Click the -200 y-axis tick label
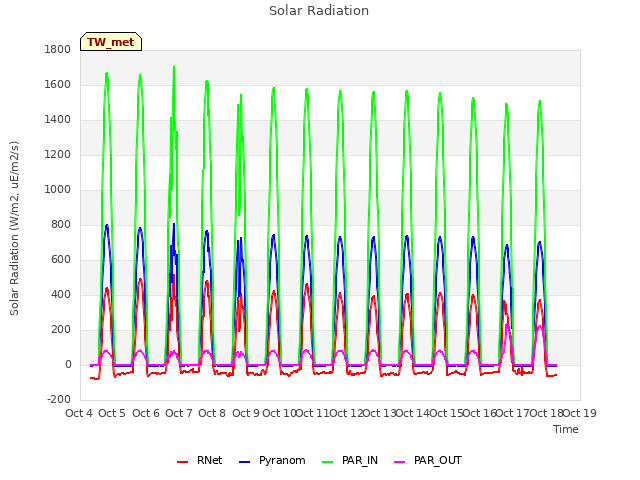This screenshot has width=640, height=480. click(x=59, y=400)
